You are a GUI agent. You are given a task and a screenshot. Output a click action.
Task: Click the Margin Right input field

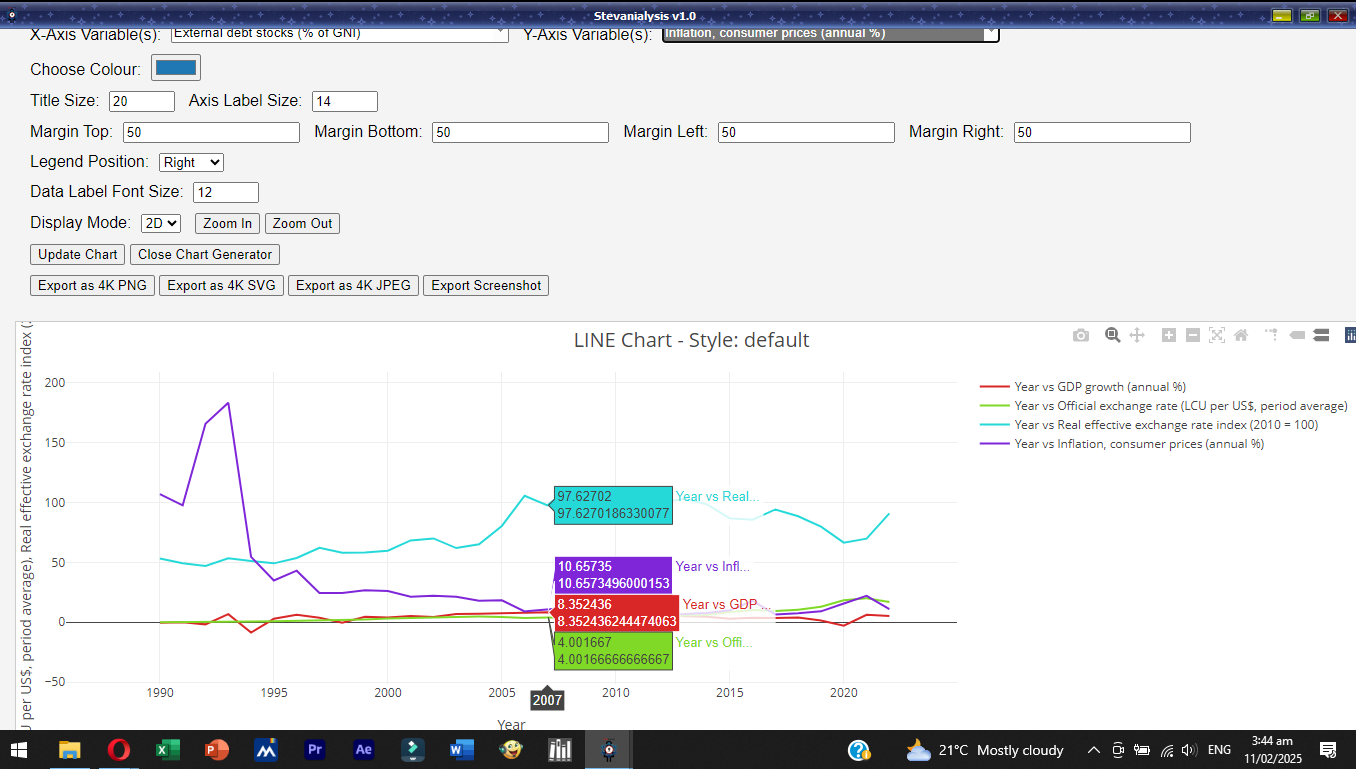click(1102, 132)
